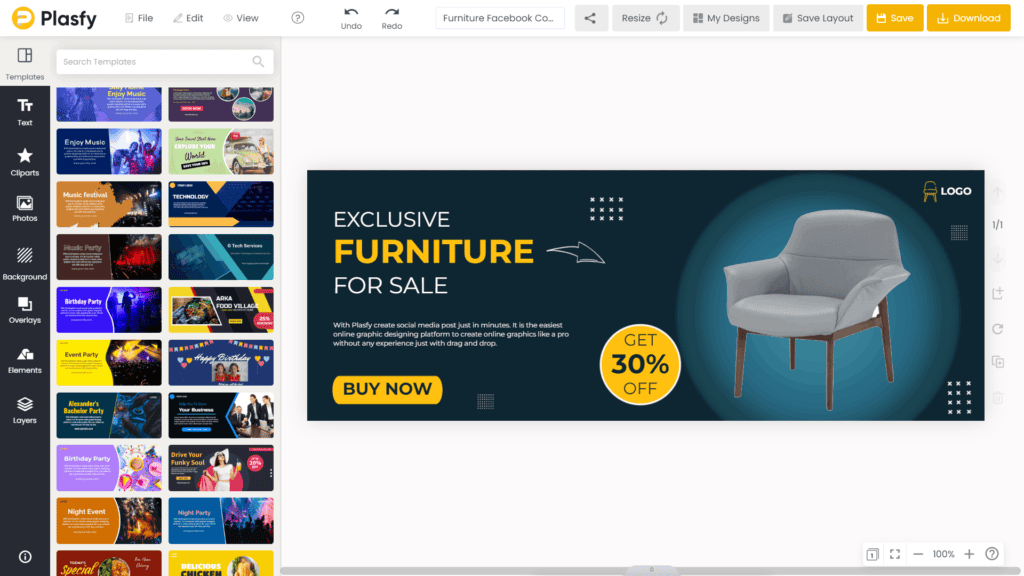Open the Photos panel
The image size is (1024, 576).
click(25, 209)
